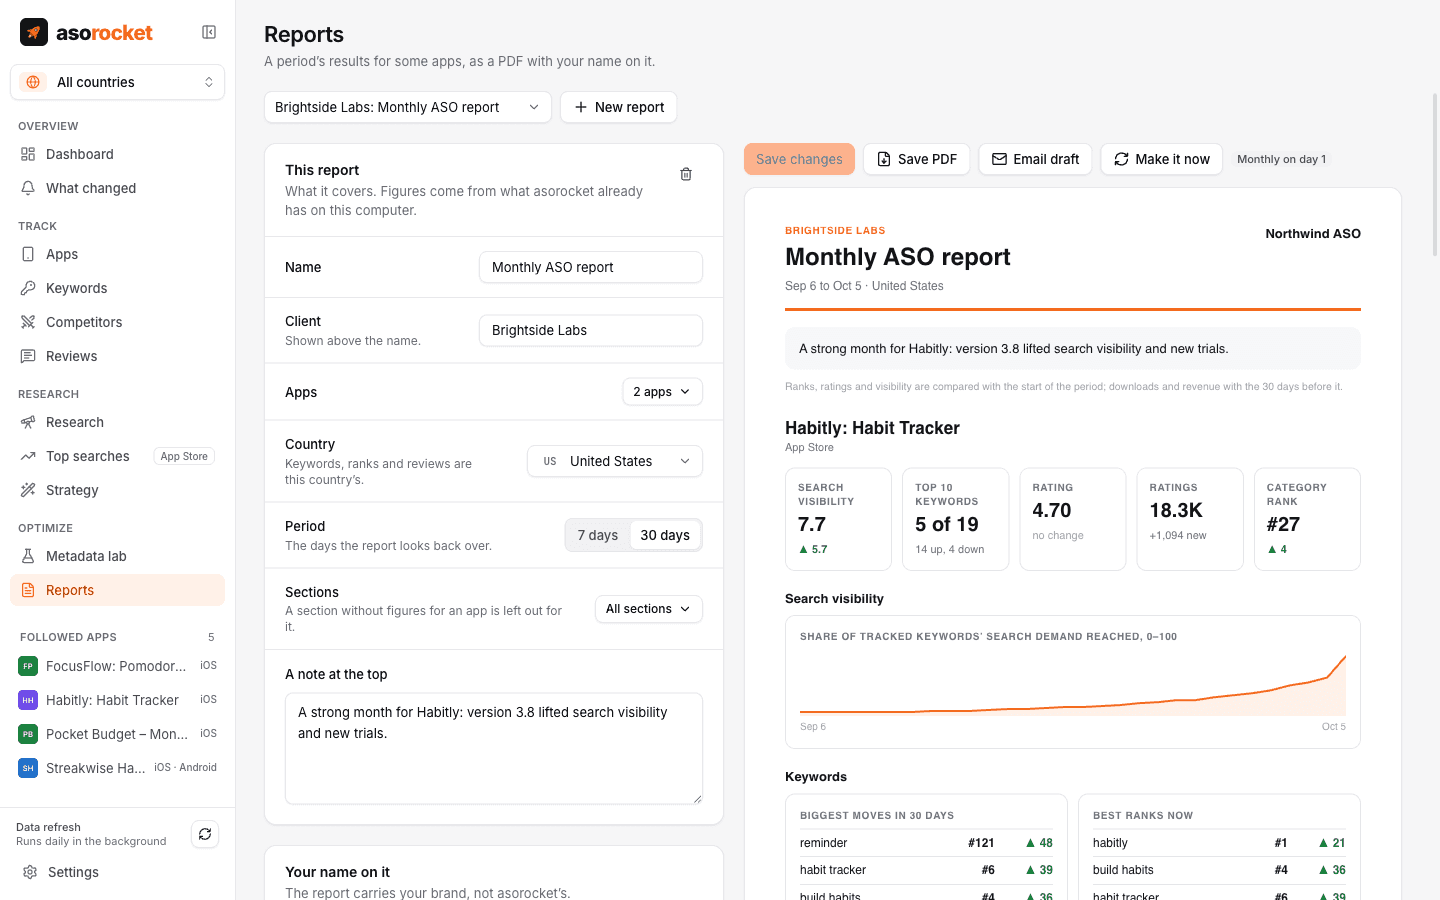Open Metadata lab

coord(118,556)
